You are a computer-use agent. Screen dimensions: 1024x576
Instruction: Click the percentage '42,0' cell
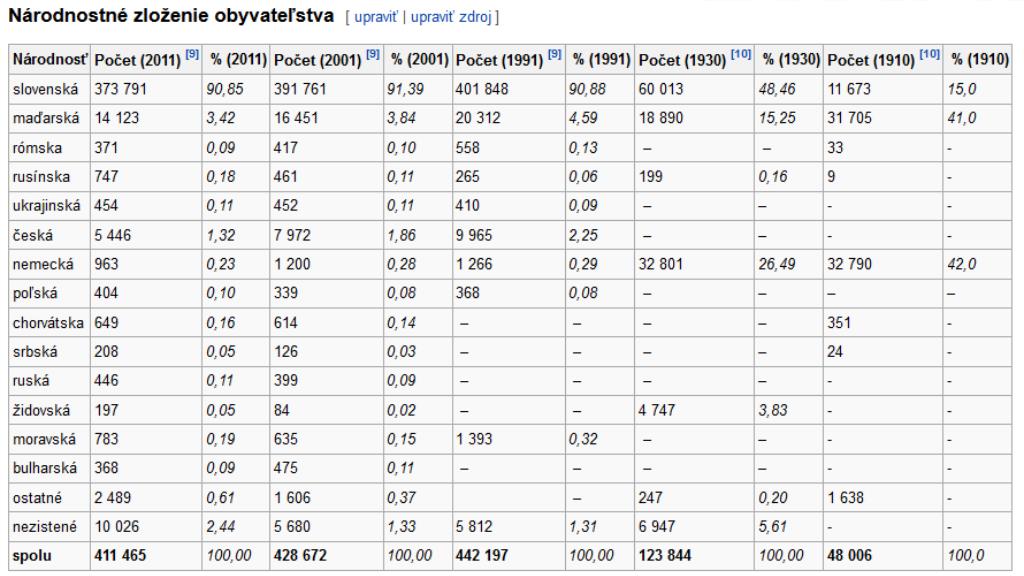tap(963, 264)
